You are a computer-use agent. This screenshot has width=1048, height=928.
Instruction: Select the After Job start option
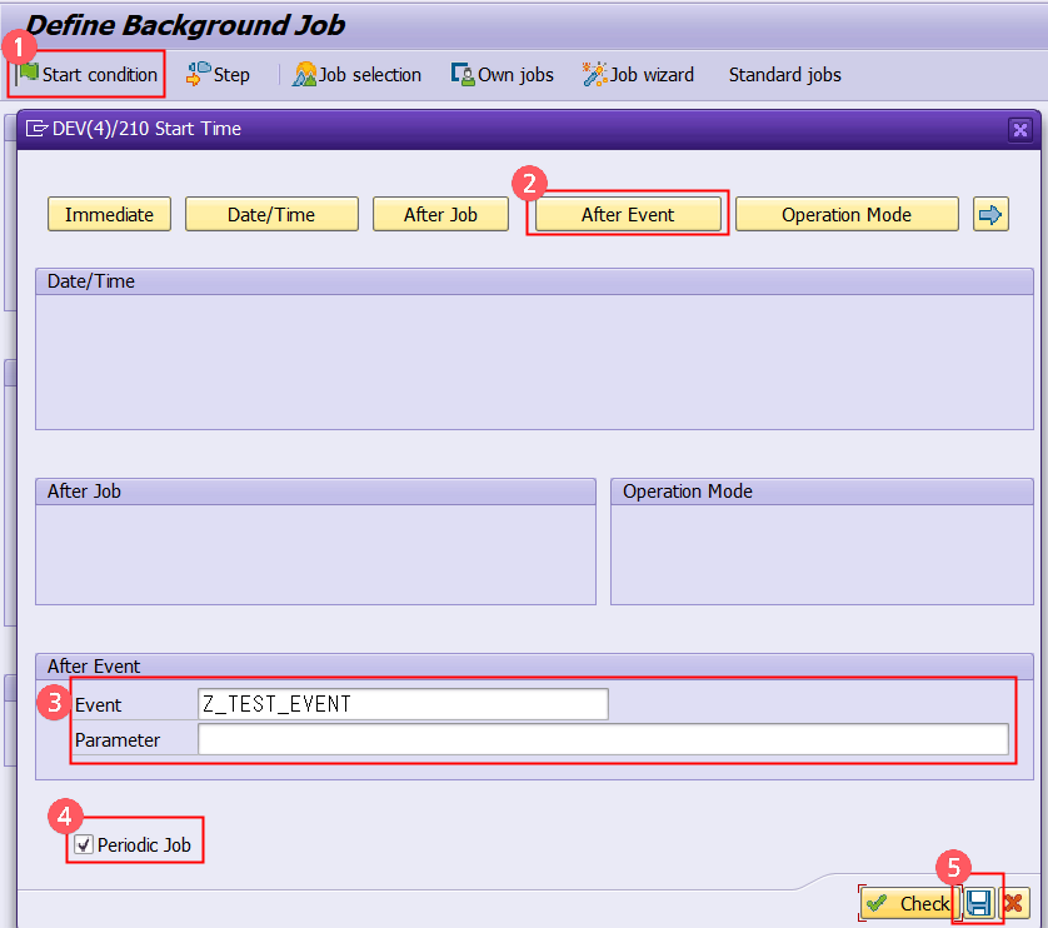tap(440, 215)
